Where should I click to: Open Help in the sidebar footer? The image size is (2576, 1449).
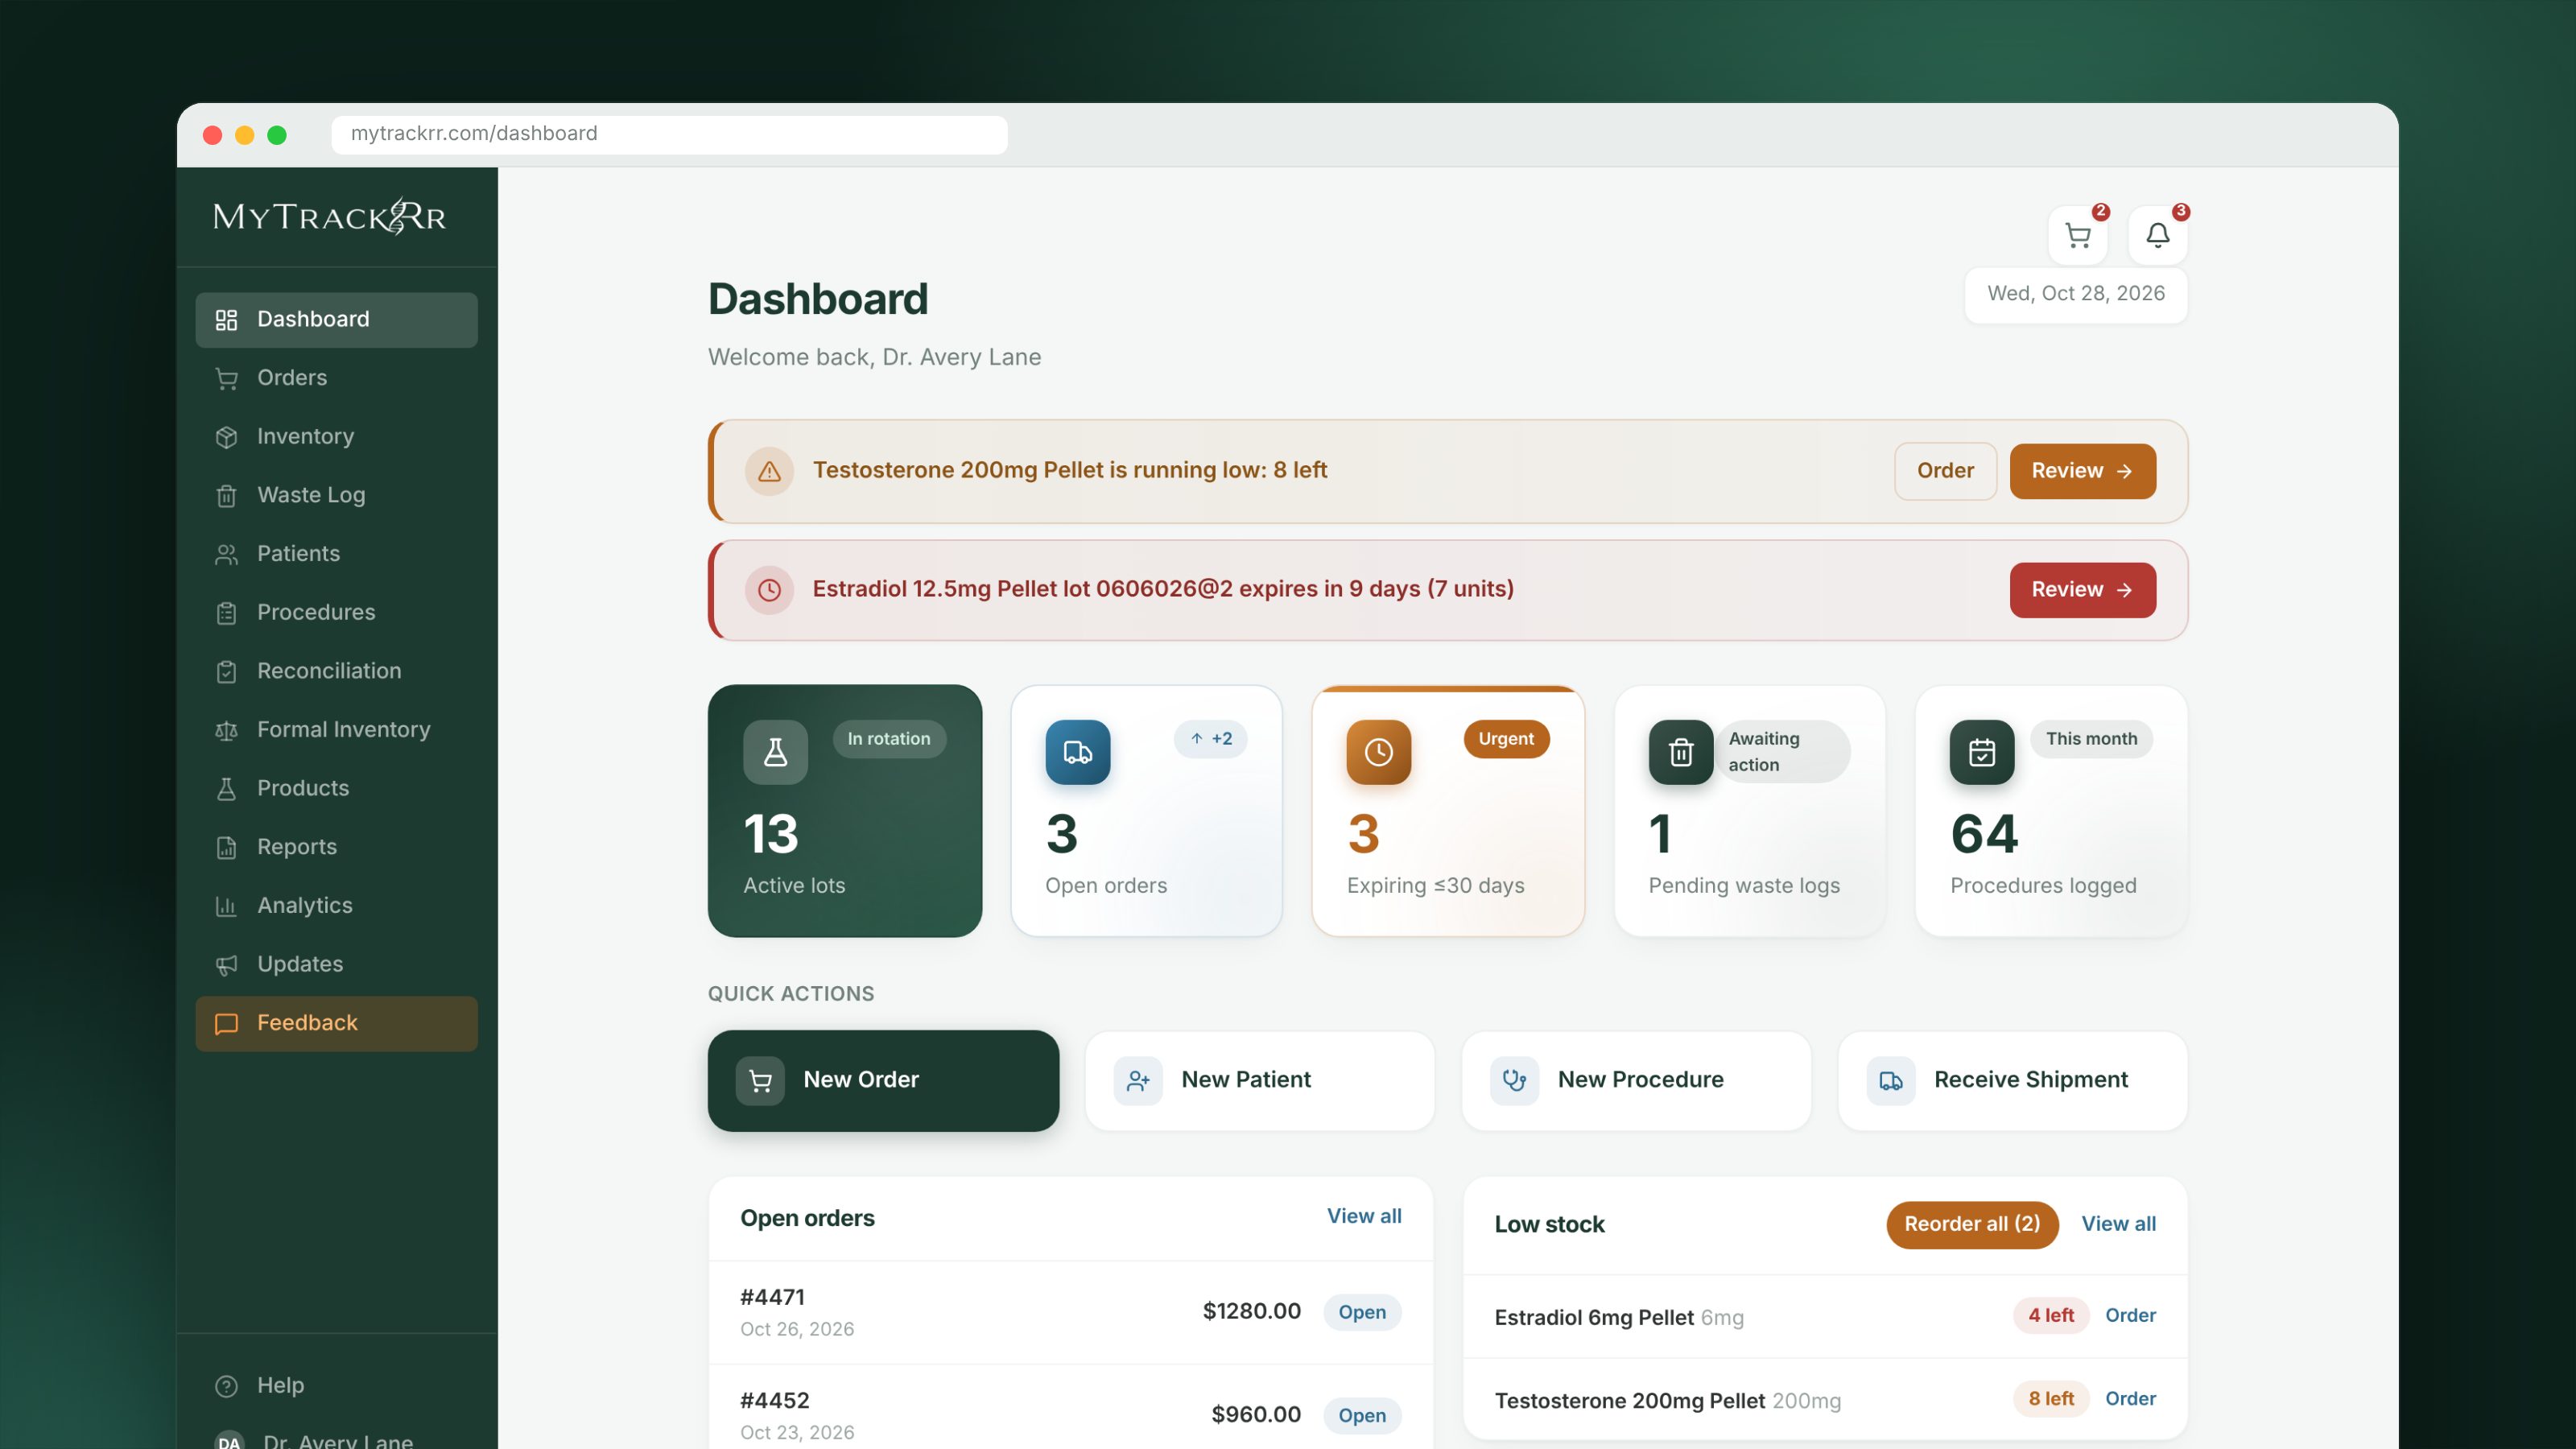336,1386
